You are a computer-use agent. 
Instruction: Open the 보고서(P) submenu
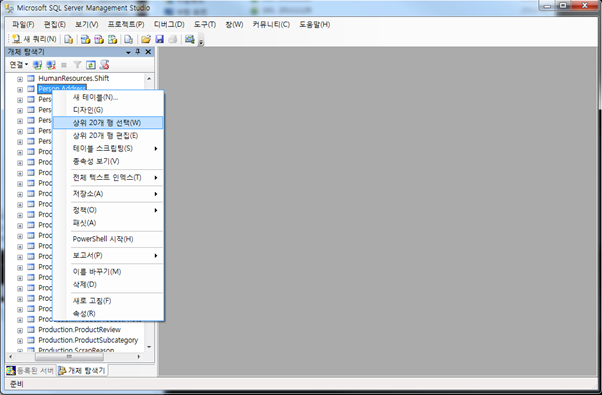pos(108,255)
